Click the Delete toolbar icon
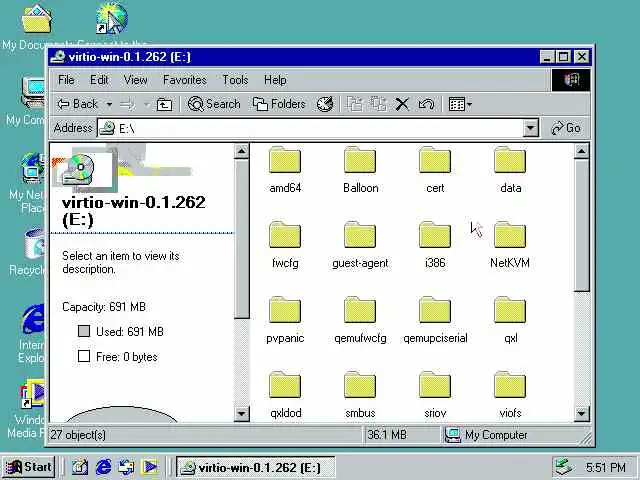Viewport: 640px width, 480px height. pos(402,104)
